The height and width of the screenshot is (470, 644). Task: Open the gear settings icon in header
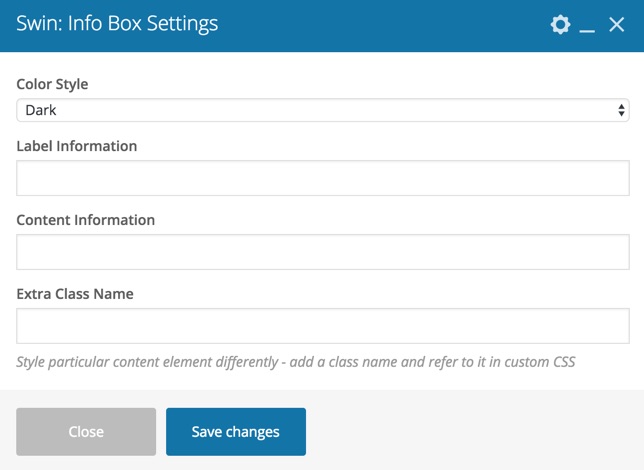tap(560, 25)
